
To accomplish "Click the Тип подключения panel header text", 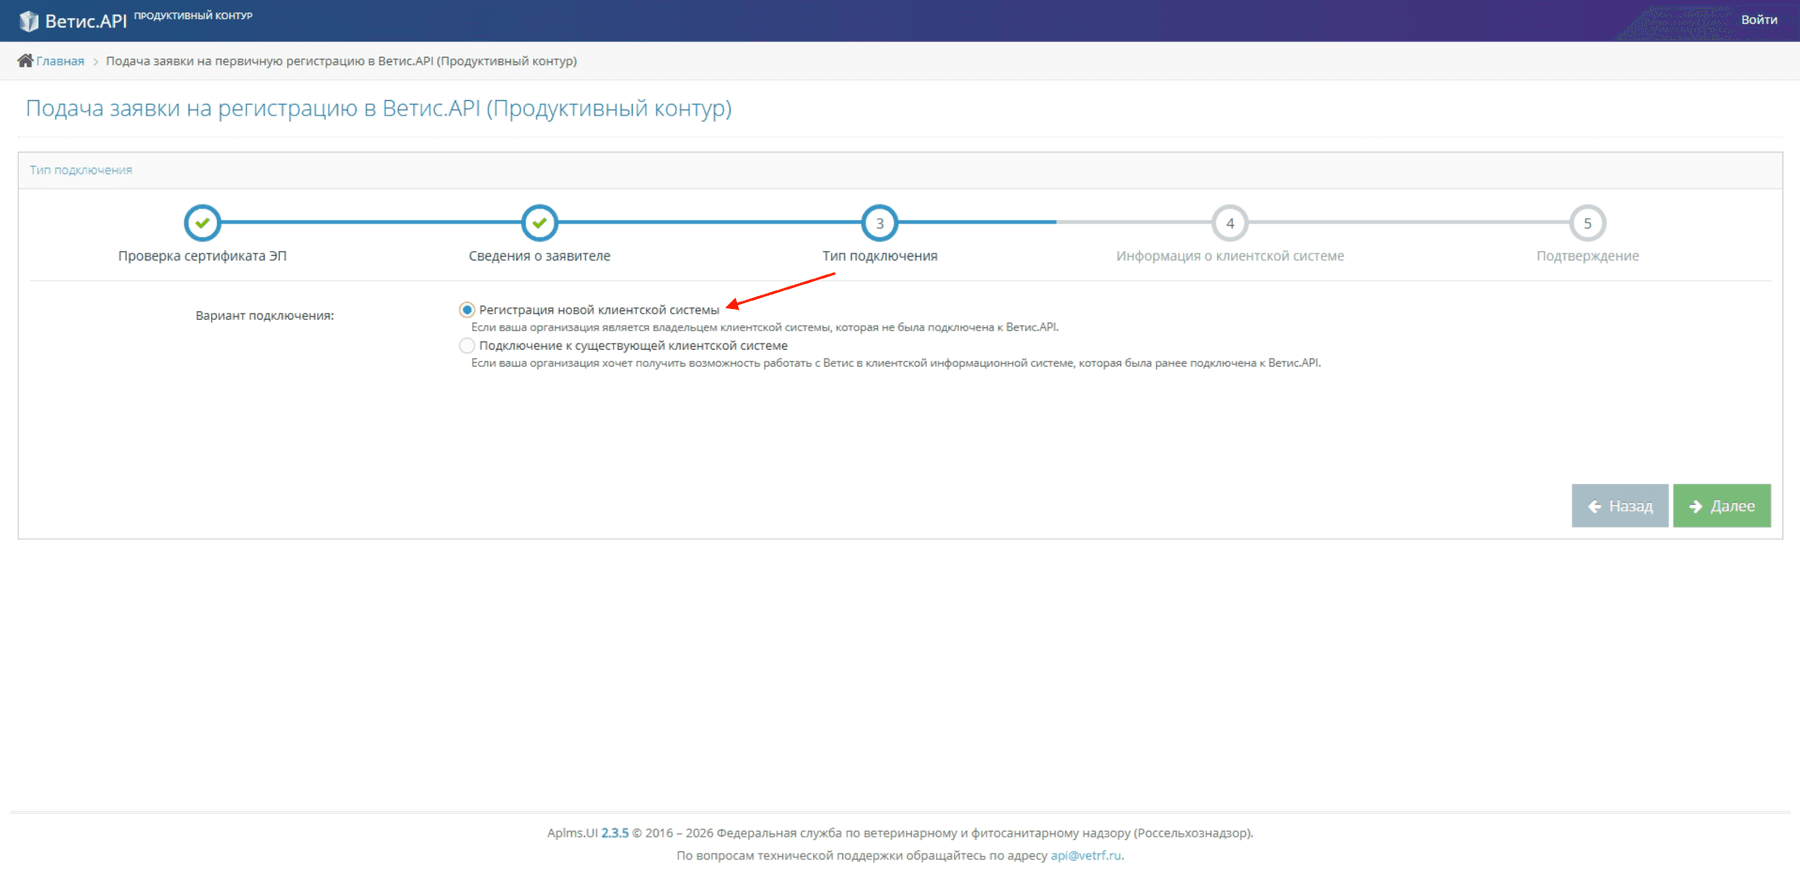I will click(x=81, y=170).
